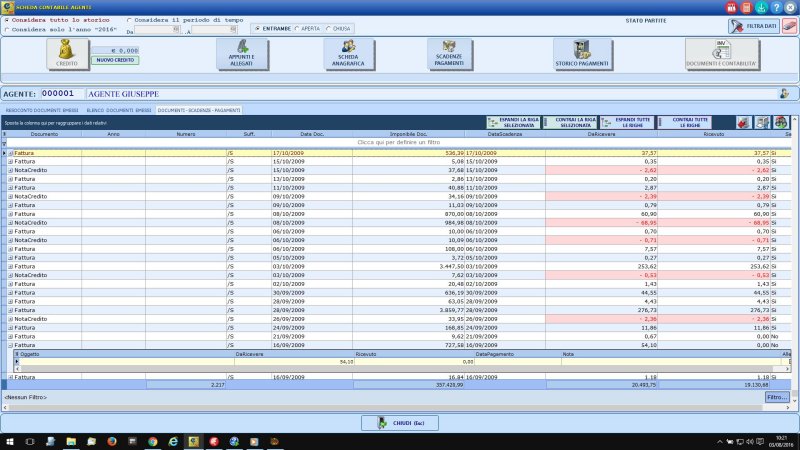Click the Filtro... button
Viewport: 800px width, 450px height.
click(x=777, y=397)
